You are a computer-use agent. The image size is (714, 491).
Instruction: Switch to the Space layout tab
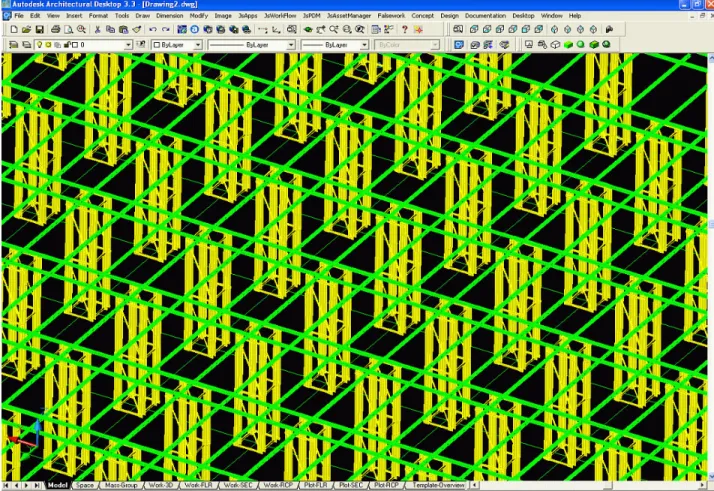[x=85, y=485]
